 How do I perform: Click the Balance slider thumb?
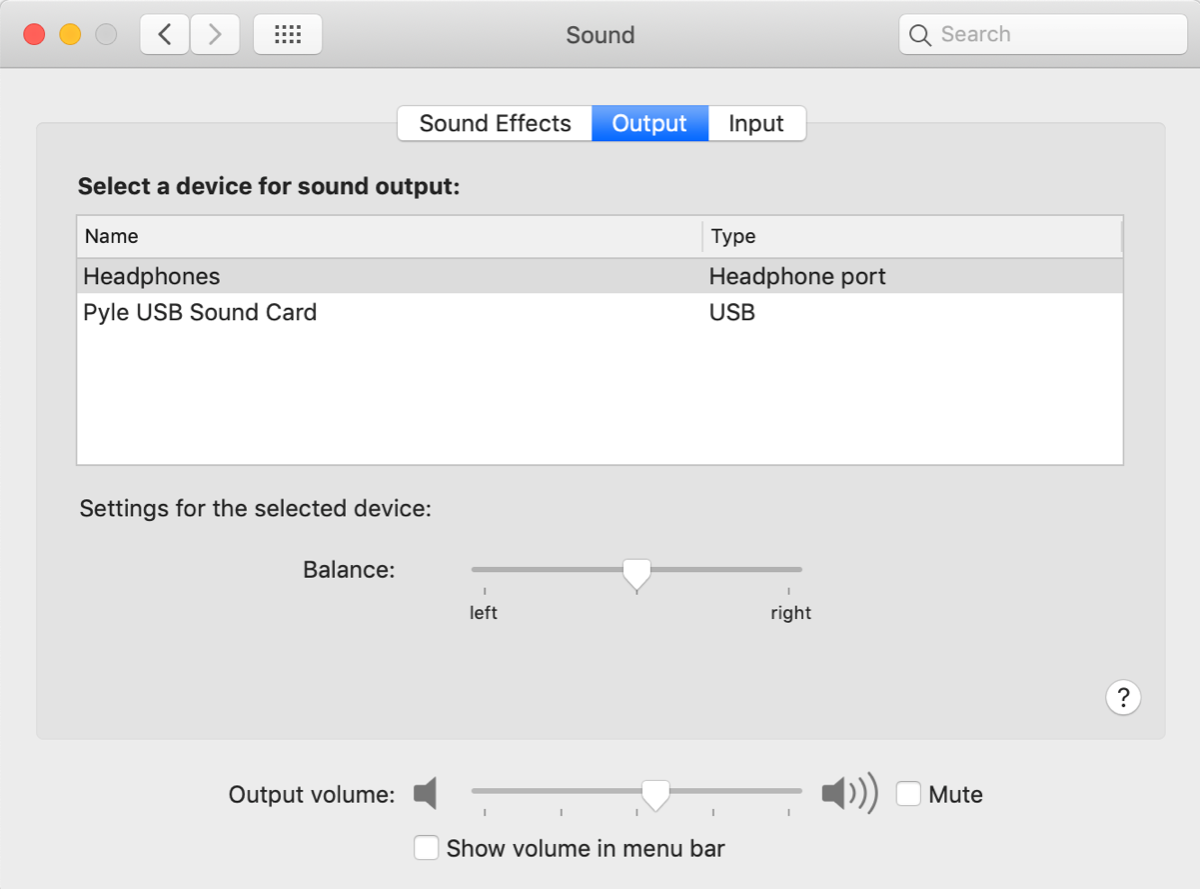click(x=636, y=574)
